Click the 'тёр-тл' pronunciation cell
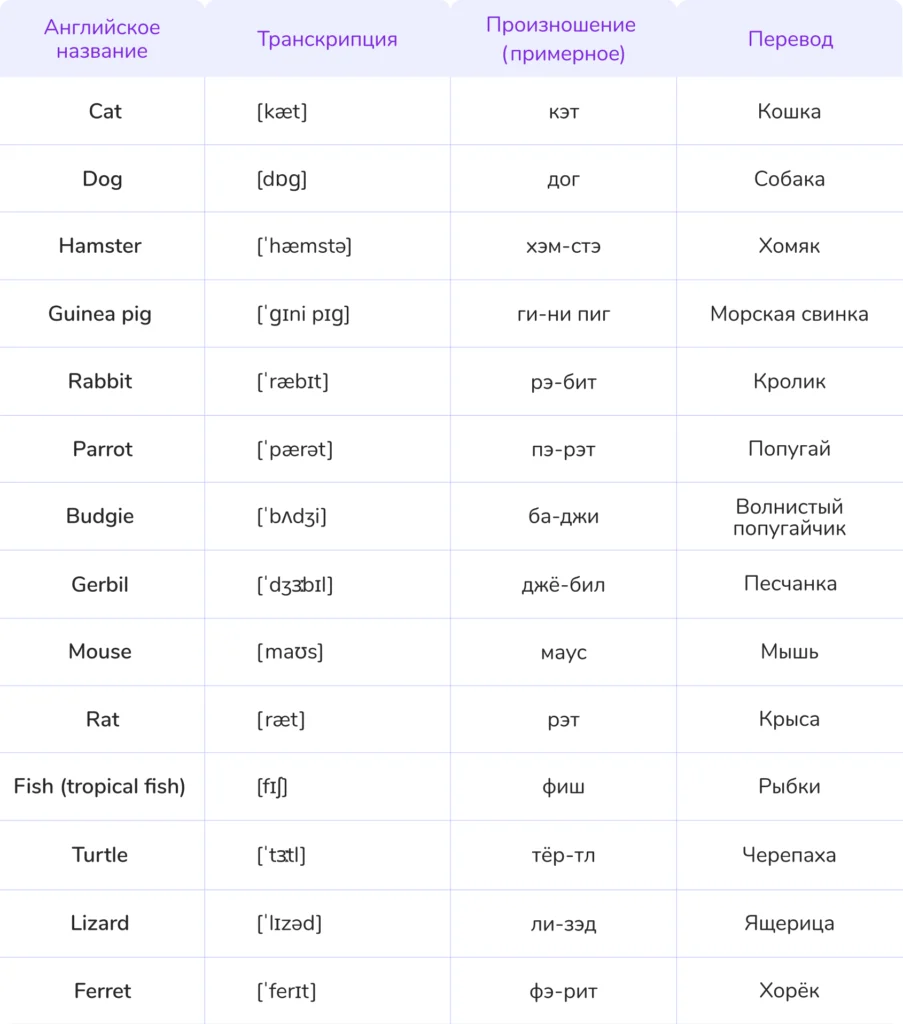The height and width of the screenshot is (1024, 903). click(563, 855)
